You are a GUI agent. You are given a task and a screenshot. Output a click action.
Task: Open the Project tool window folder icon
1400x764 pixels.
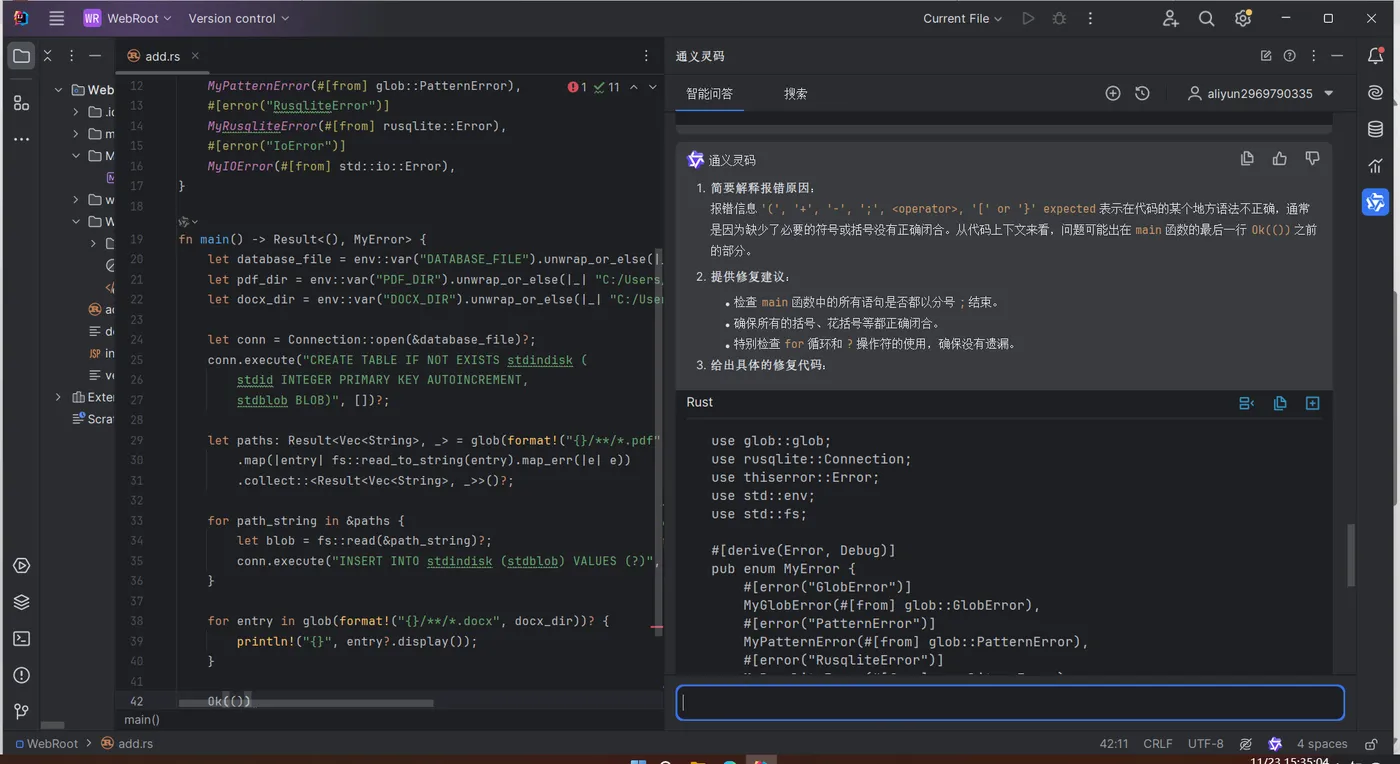21,56
